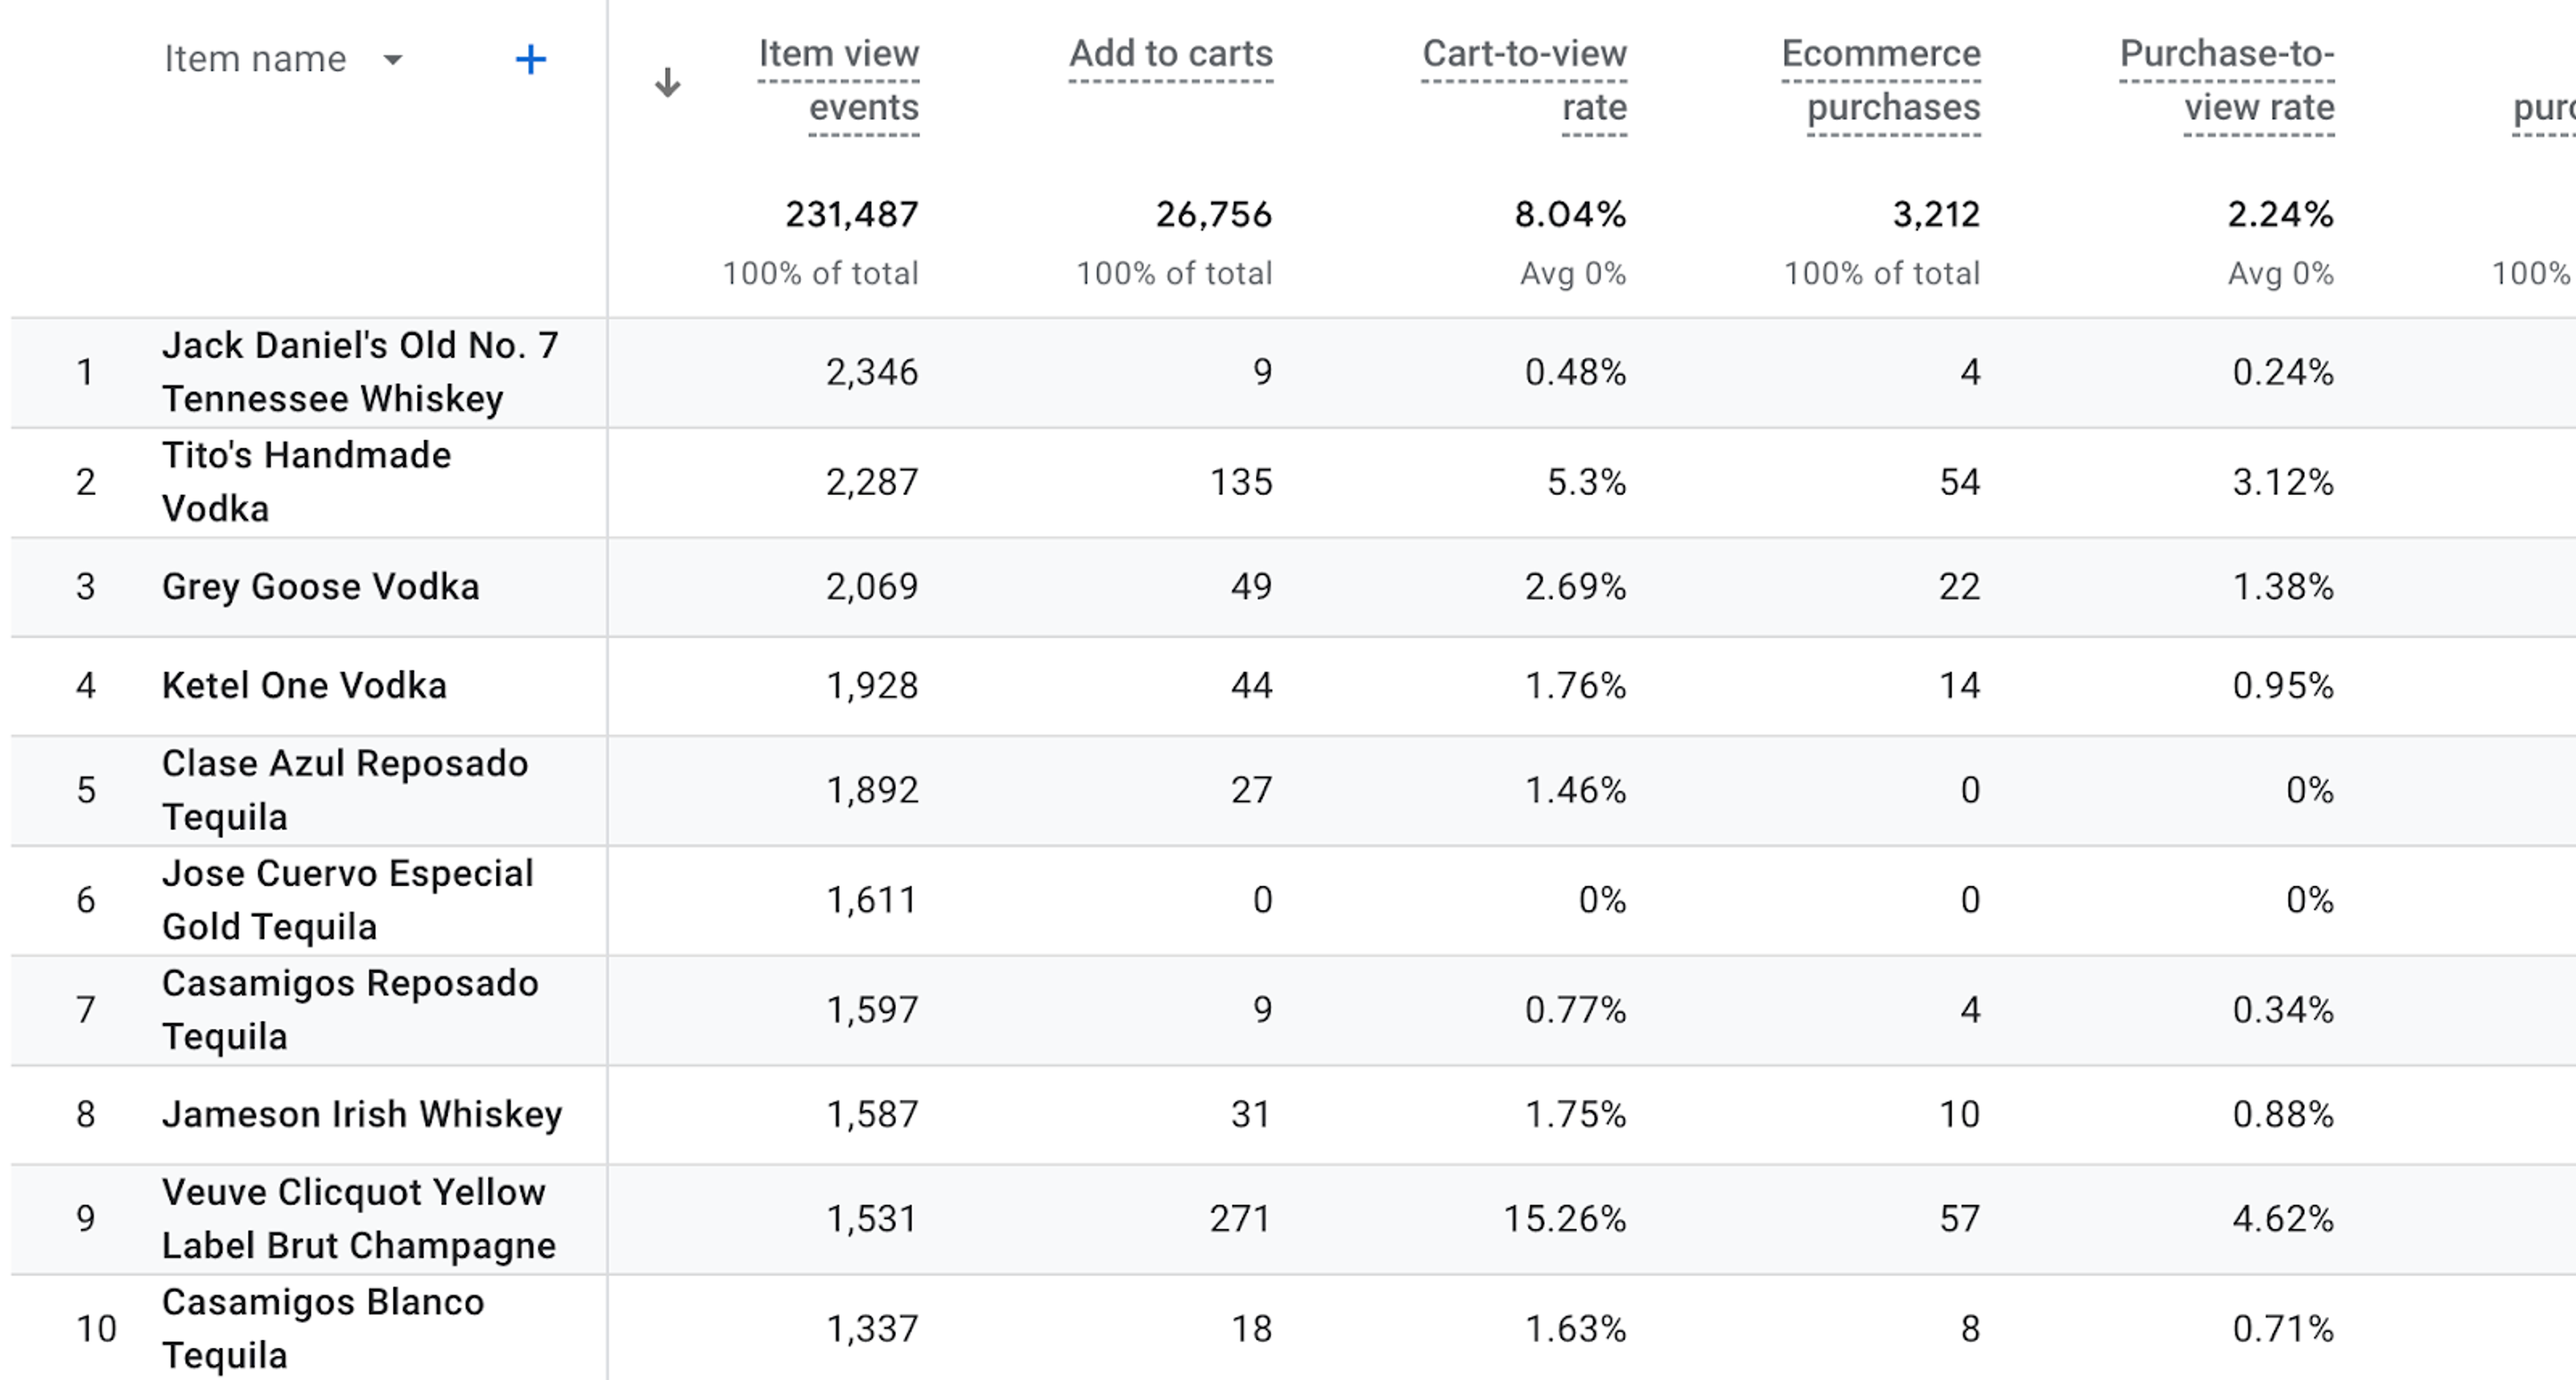Sort by Add to carts column
The height and width of the screenshot is (1380, 2576).
1171,54
